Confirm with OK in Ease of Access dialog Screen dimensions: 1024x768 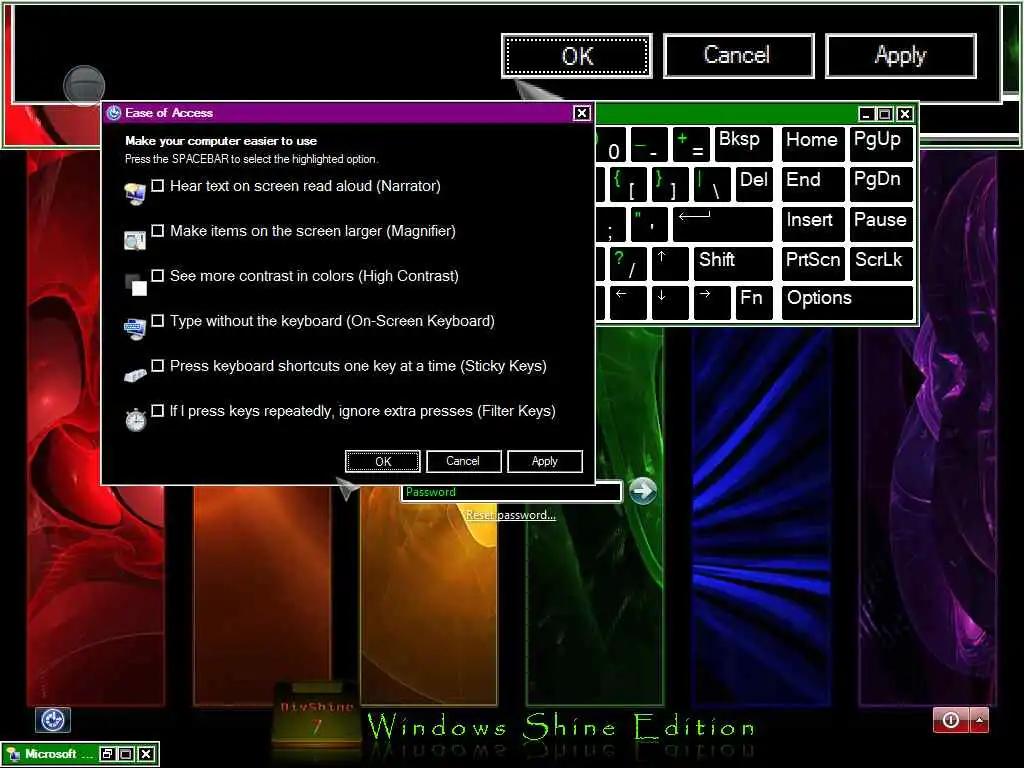383,461
